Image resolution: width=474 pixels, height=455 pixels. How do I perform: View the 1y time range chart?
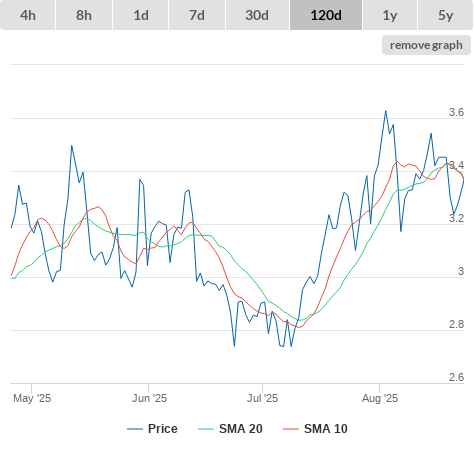tap(390, 15)
